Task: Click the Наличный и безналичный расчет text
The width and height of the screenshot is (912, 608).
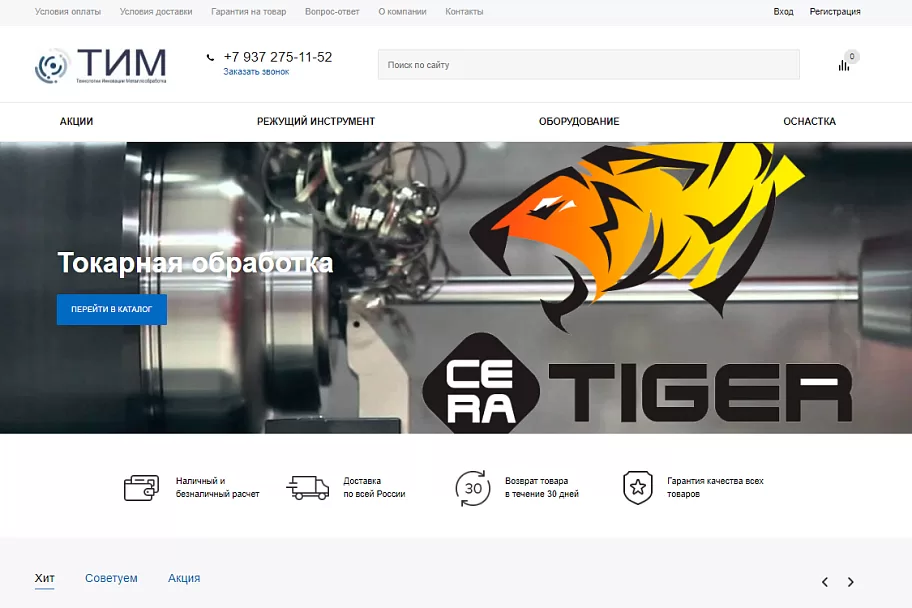Action: [x=218, y=488]
